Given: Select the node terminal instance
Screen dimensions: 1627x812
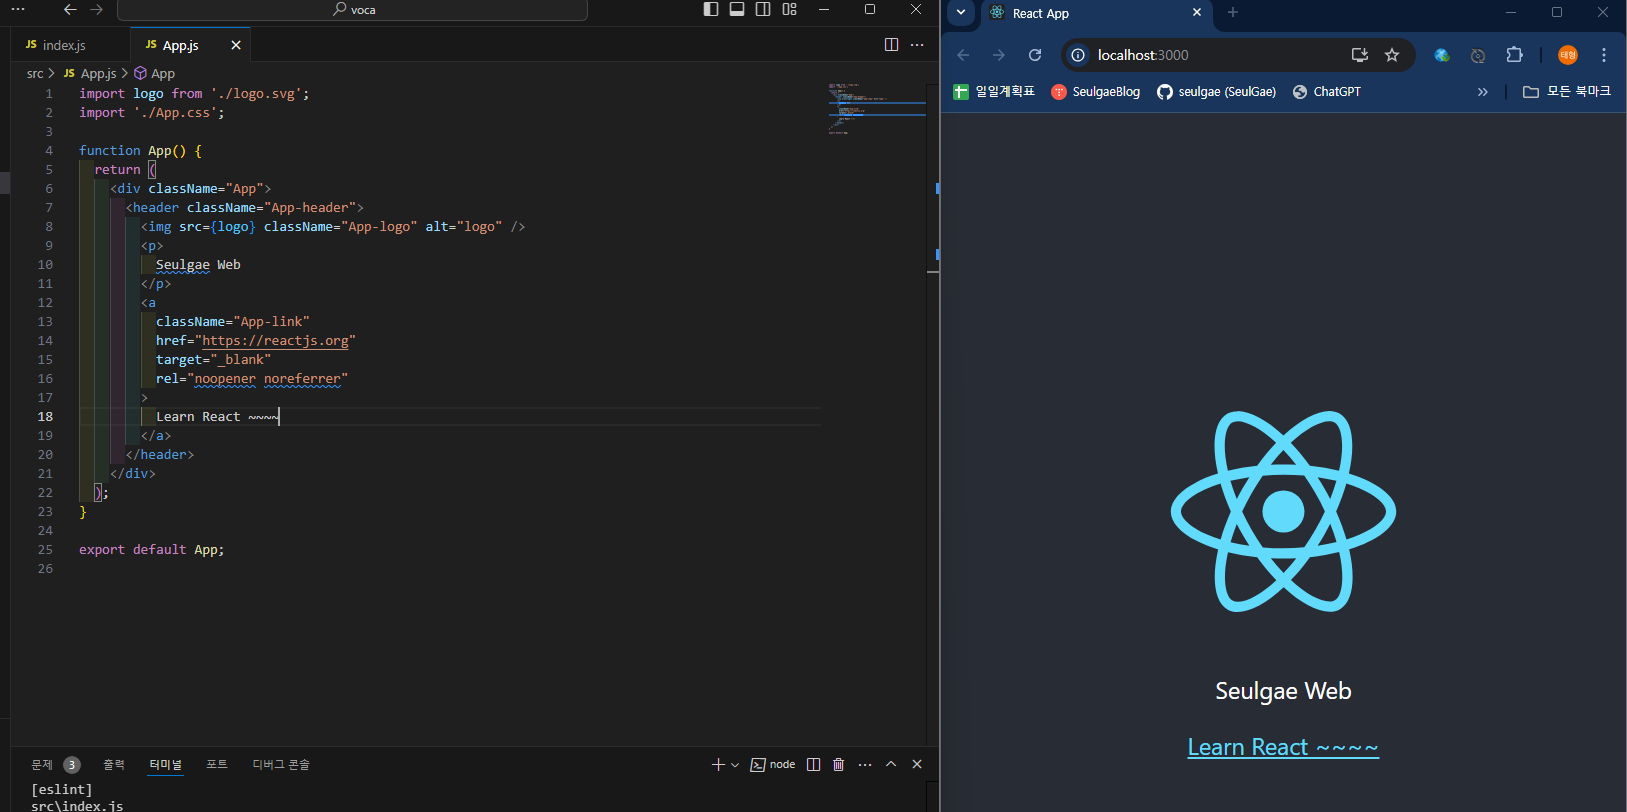Looking at the screenshot, I should pos(773,765).
